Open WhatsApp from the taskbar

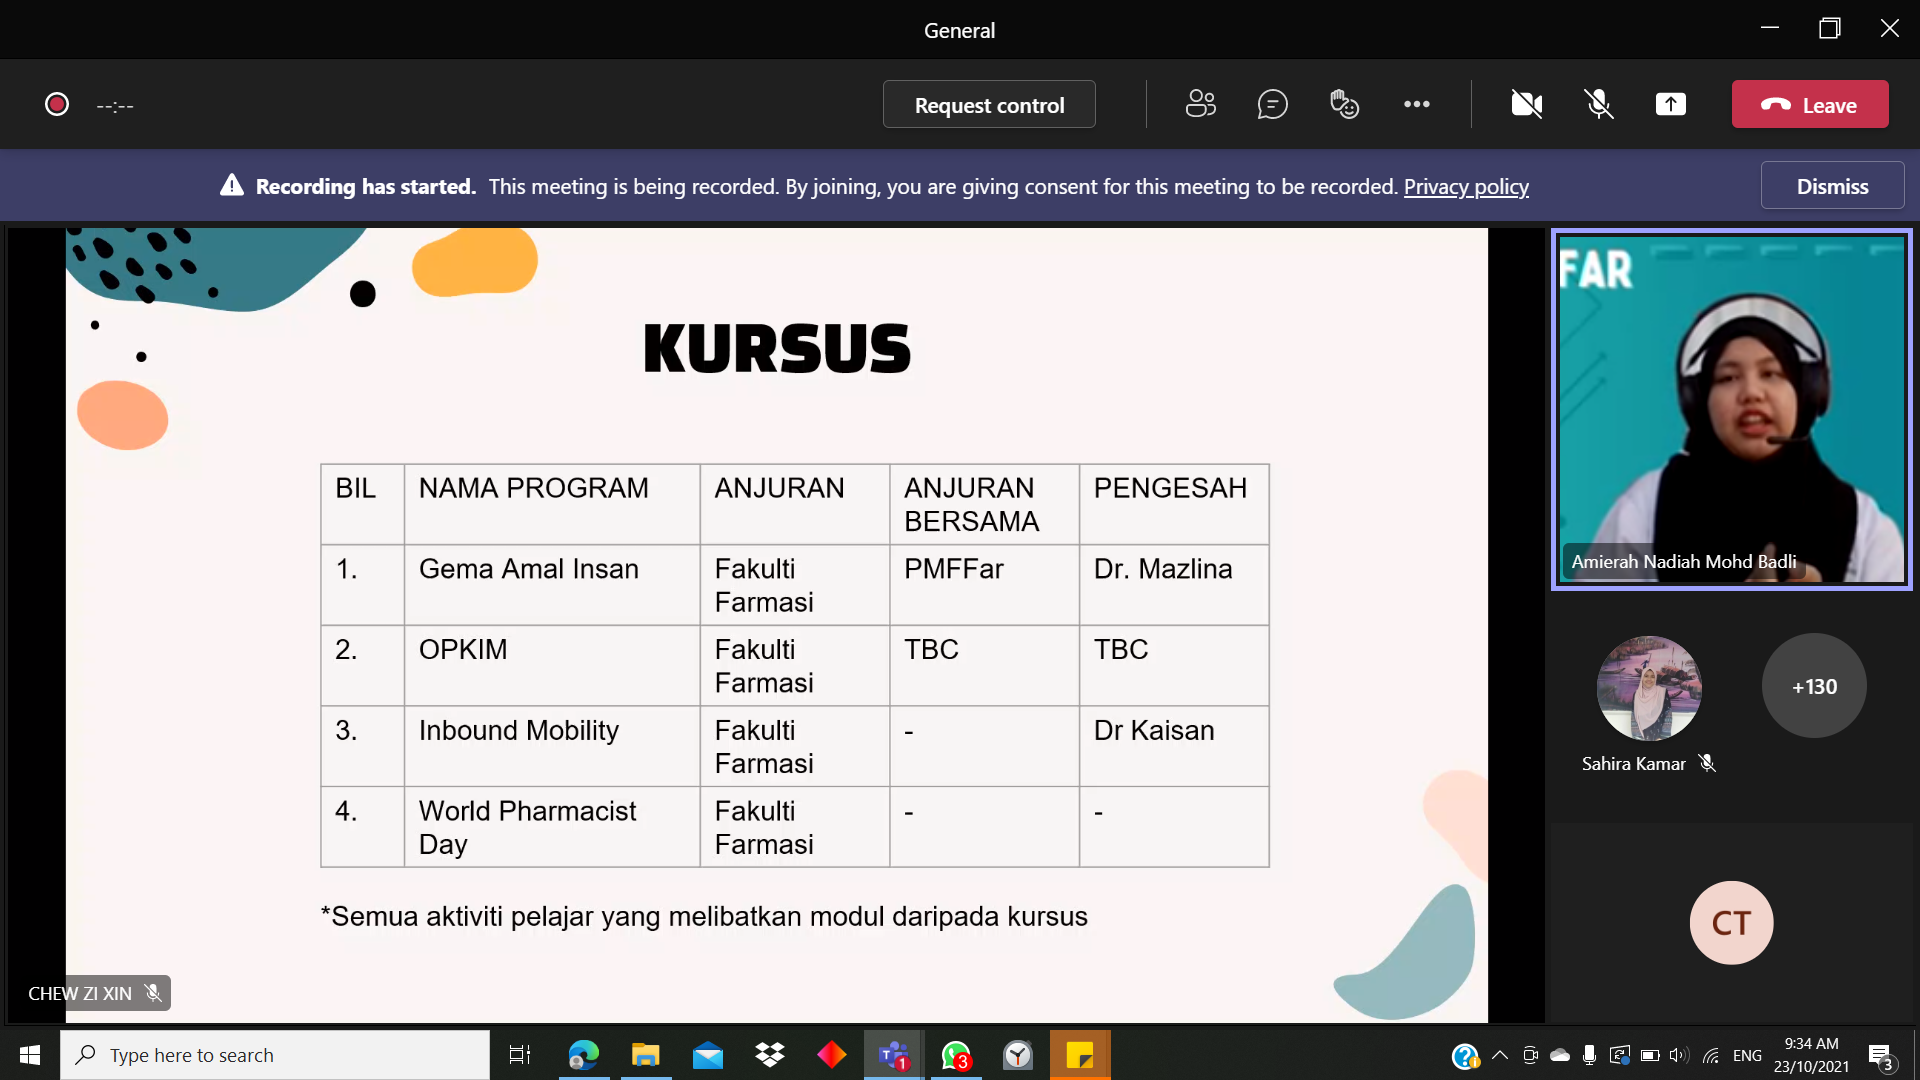coord(955,1055)
